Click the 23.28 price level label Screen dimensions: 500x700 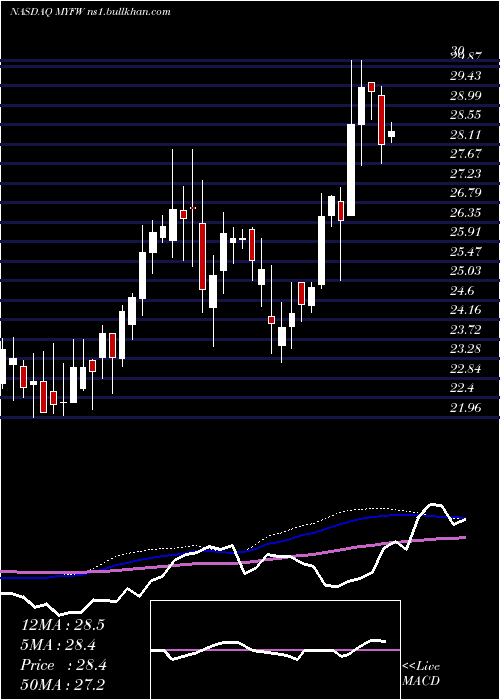(466, 348)
